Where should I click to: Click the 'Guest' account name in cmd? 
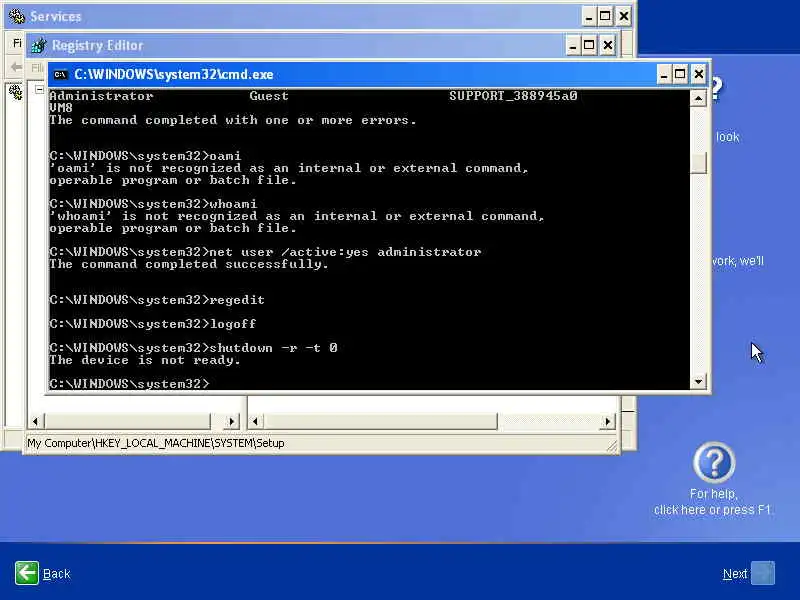pyautogui.click(x=269, y=96)
